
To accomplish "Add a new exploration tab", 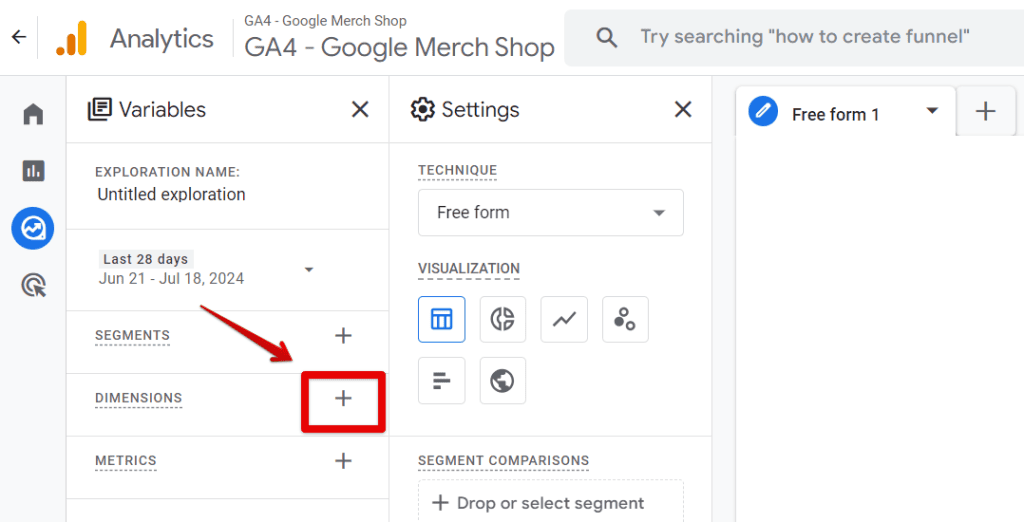I will point(985,111).
